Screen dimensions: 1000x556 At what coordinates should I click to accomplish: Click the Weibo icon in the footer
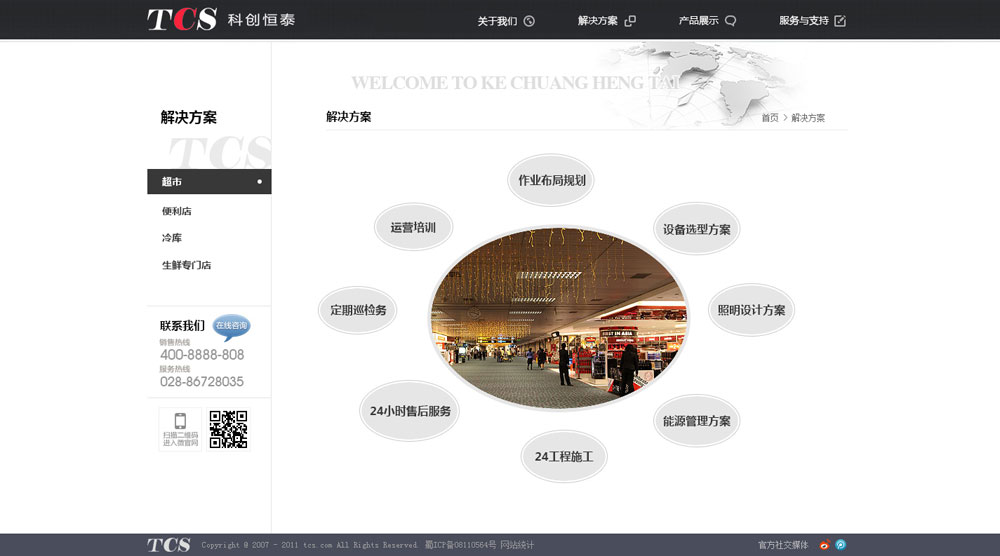click(825, 545)
